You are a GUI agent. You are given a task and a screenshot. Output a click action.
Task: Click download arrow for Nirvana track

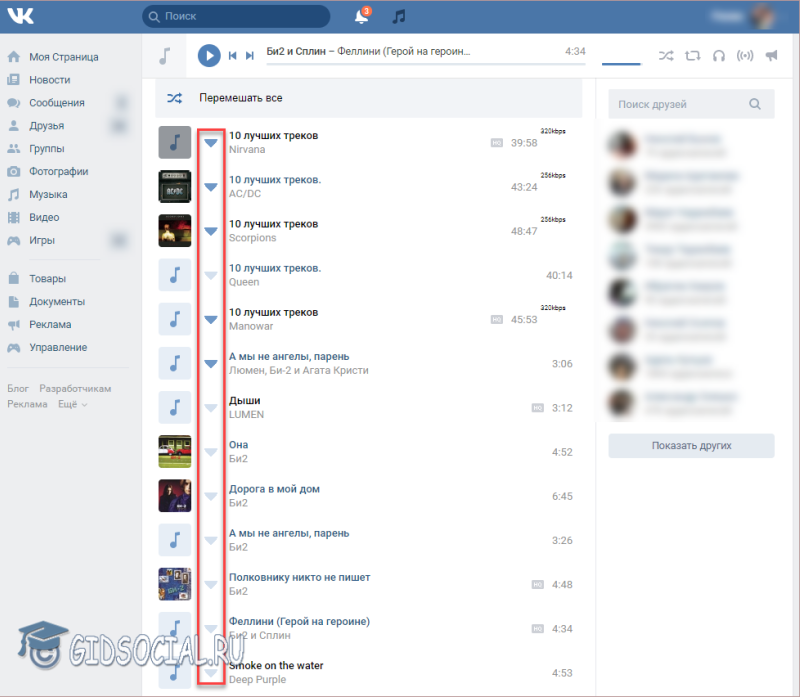point(211,143)
